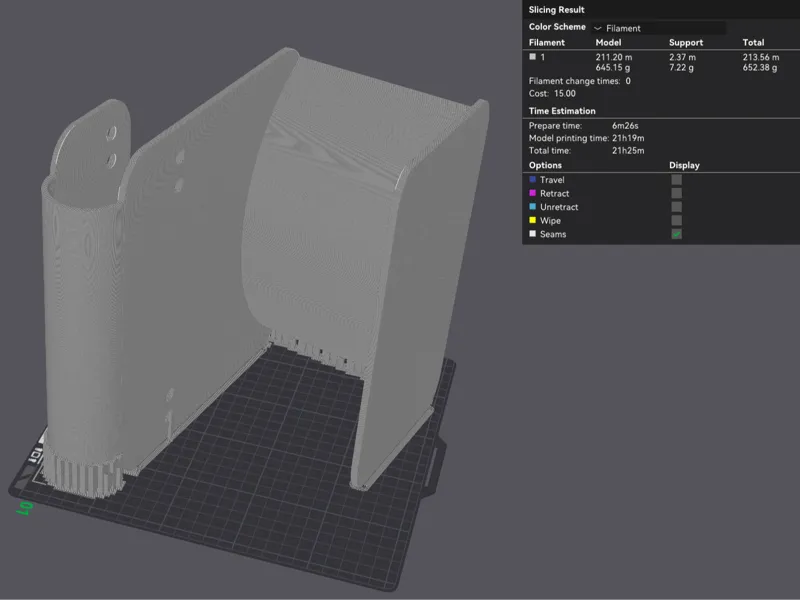Click the Prepare time 6m26s value
Image resolution: width=800 pixels, height=600 pixels.
[x=625, y=126]
